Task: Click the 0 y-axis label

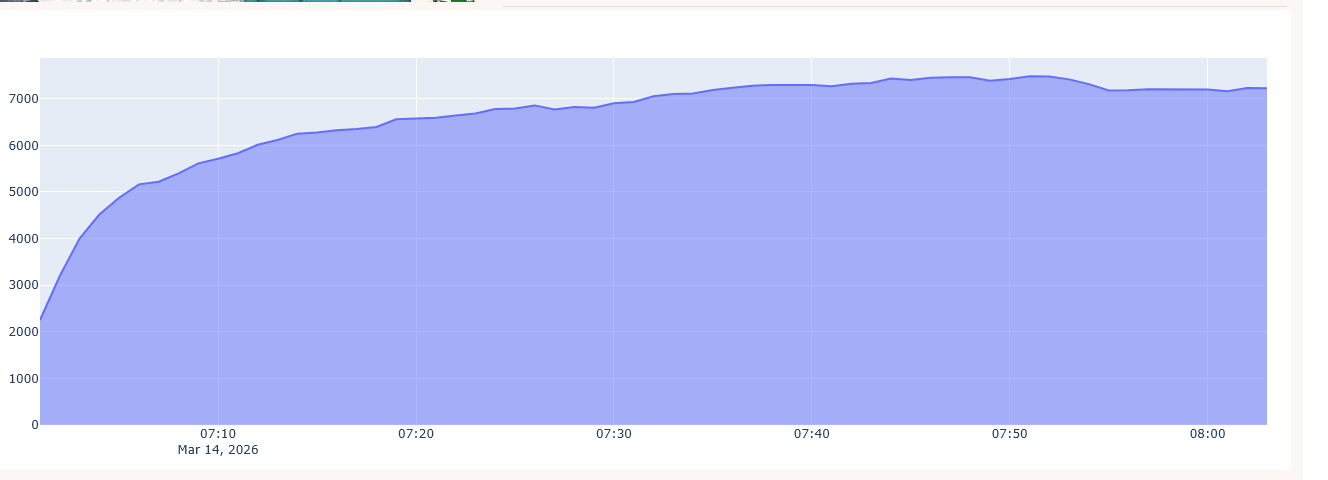Action: click(34, 425)
